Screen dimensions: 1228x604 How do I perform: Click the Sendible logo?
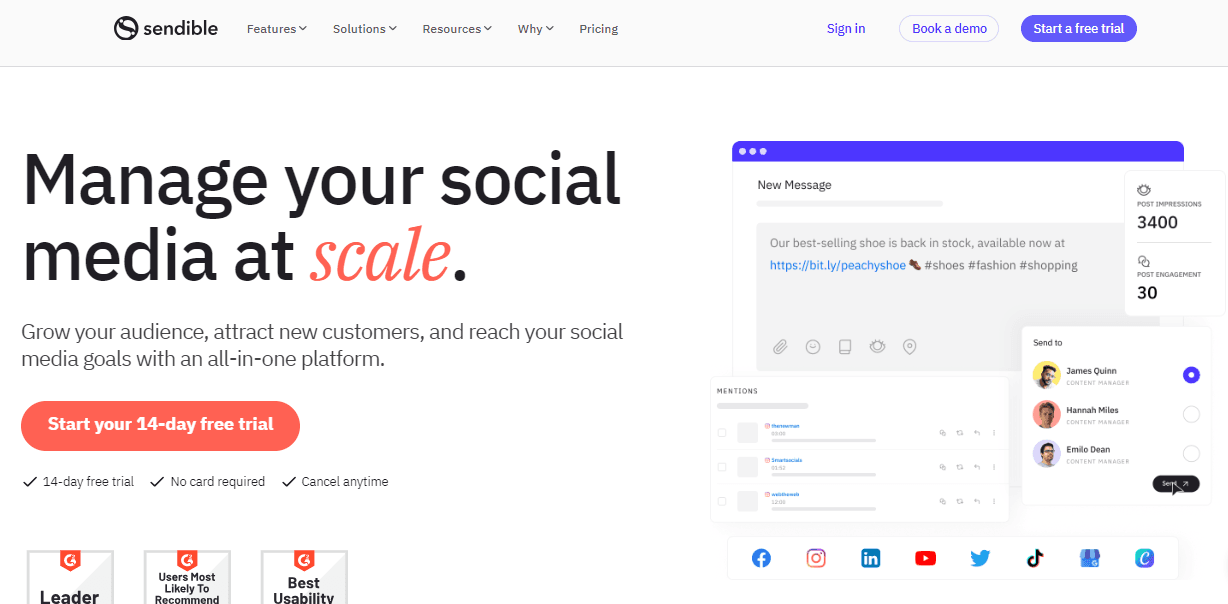[x=165, y=28]
